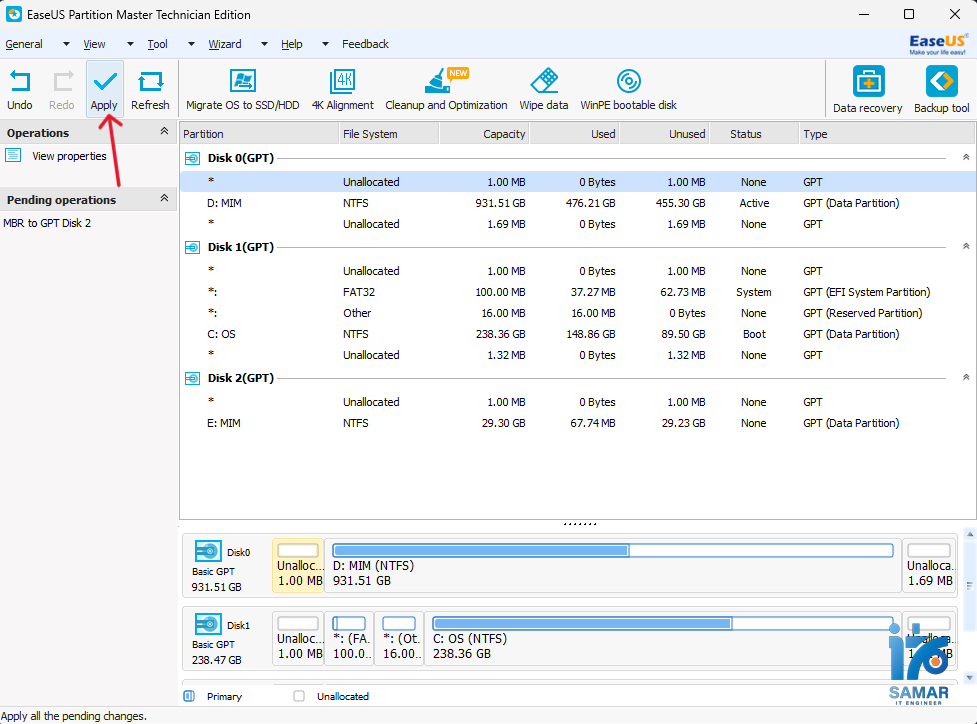Click the View properties link
This screenshot has width=977, height=724.
click(x=71, y=155)
